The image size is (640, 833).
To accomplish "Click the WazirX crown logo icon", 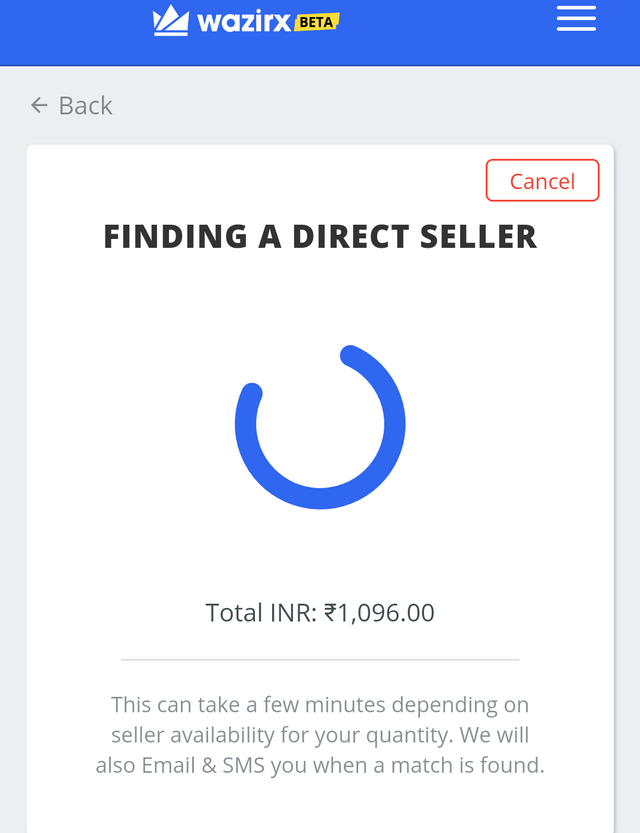I will (x=170, y=21).
